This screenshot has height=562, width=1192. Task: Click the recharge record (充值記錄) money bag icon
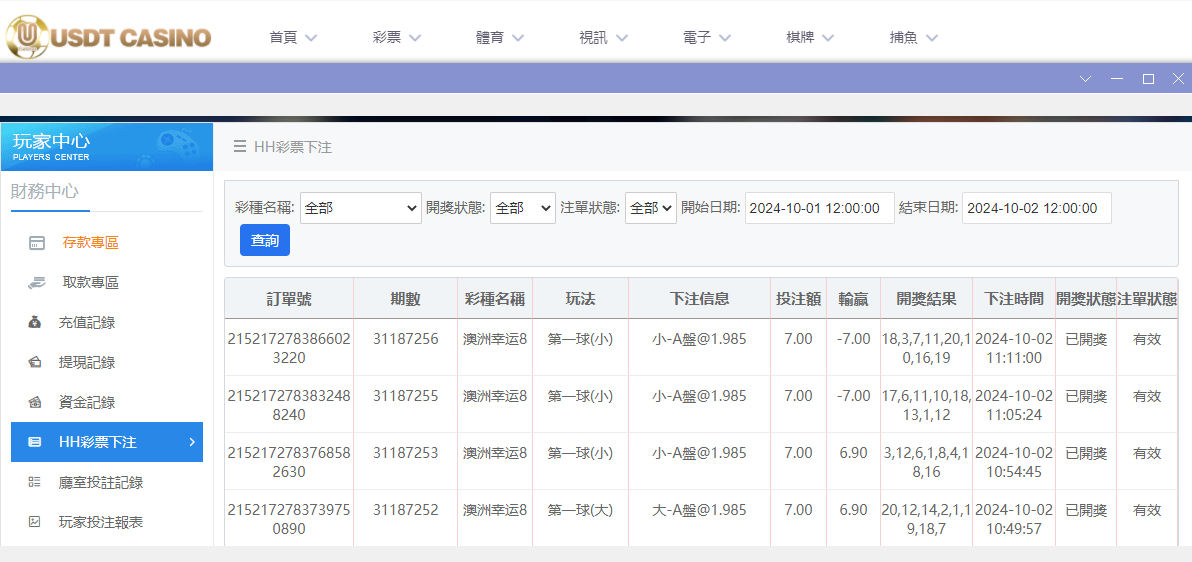point(35,323)
